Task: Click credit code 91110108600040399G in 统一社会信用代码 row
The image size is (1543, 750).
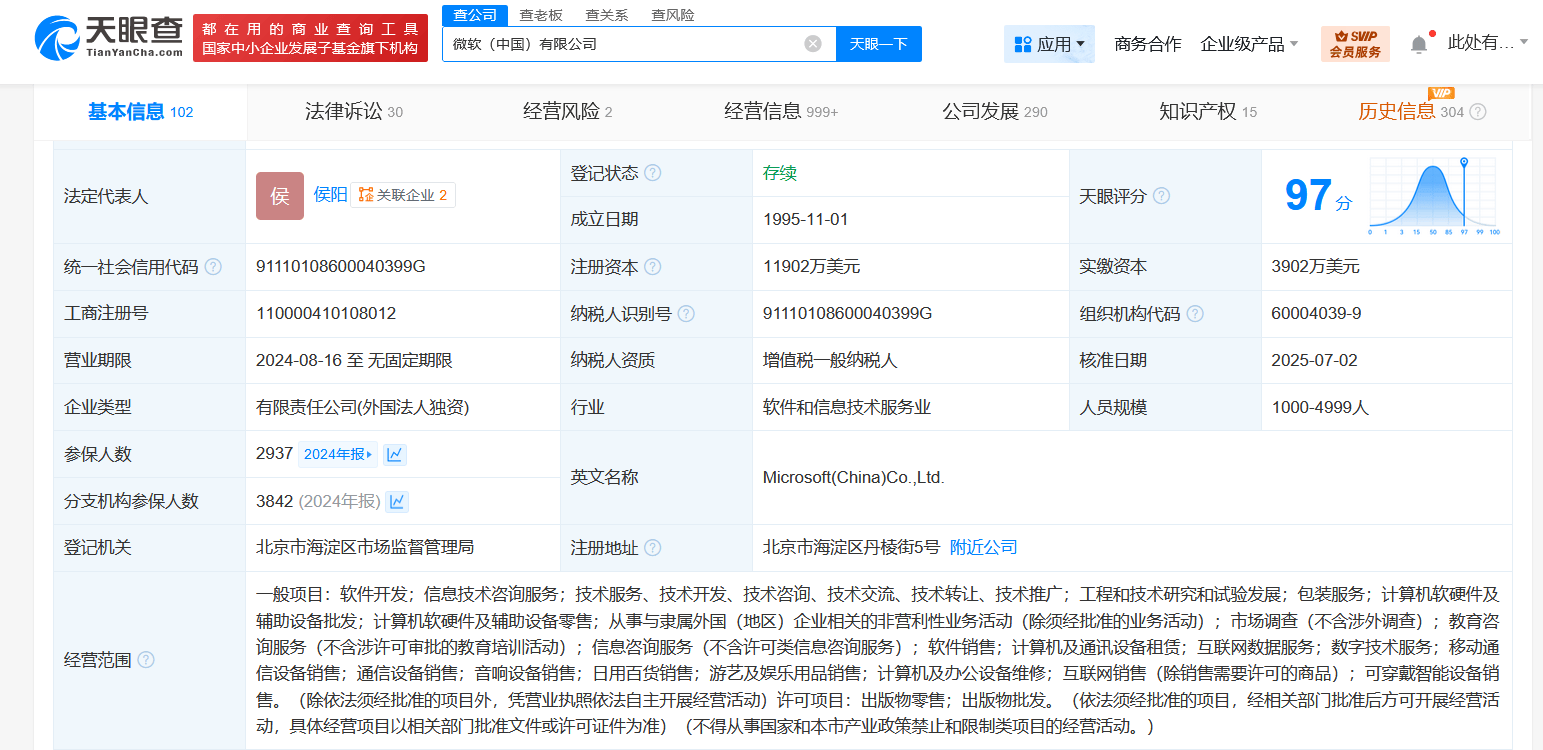Action: coord(341,266)
